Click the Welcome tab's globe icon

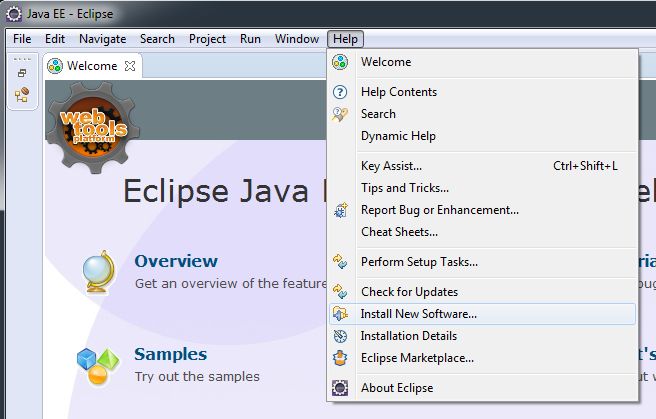pos(55,66)
